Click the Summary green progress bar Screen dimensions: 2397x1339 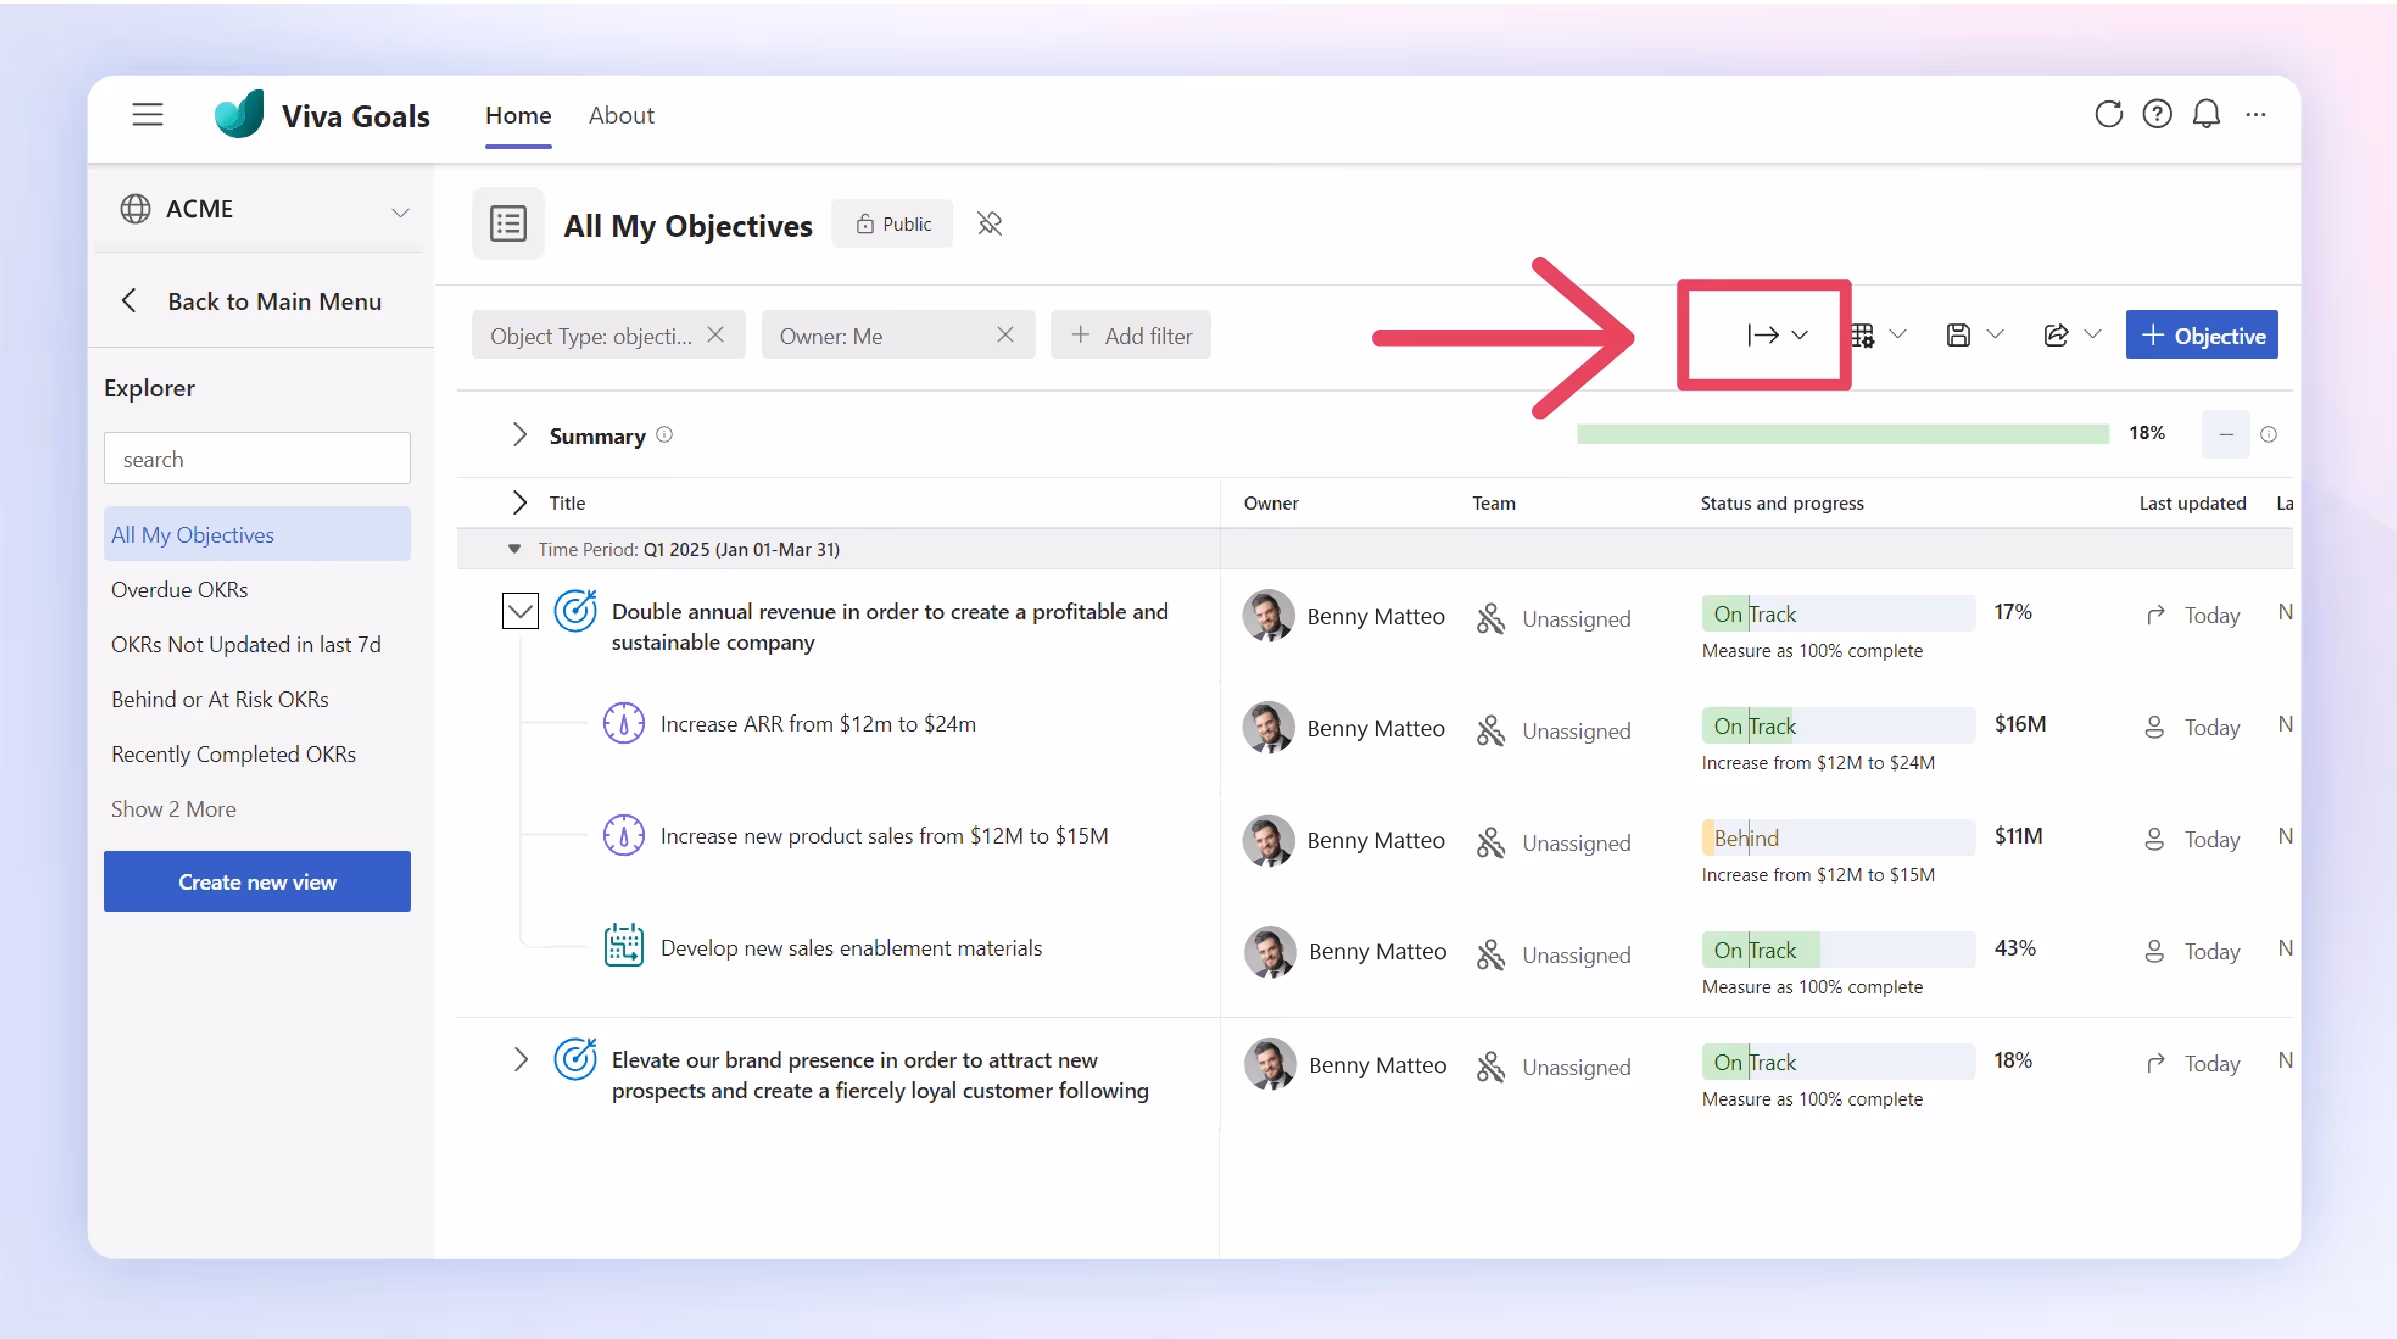point(1842,433)
